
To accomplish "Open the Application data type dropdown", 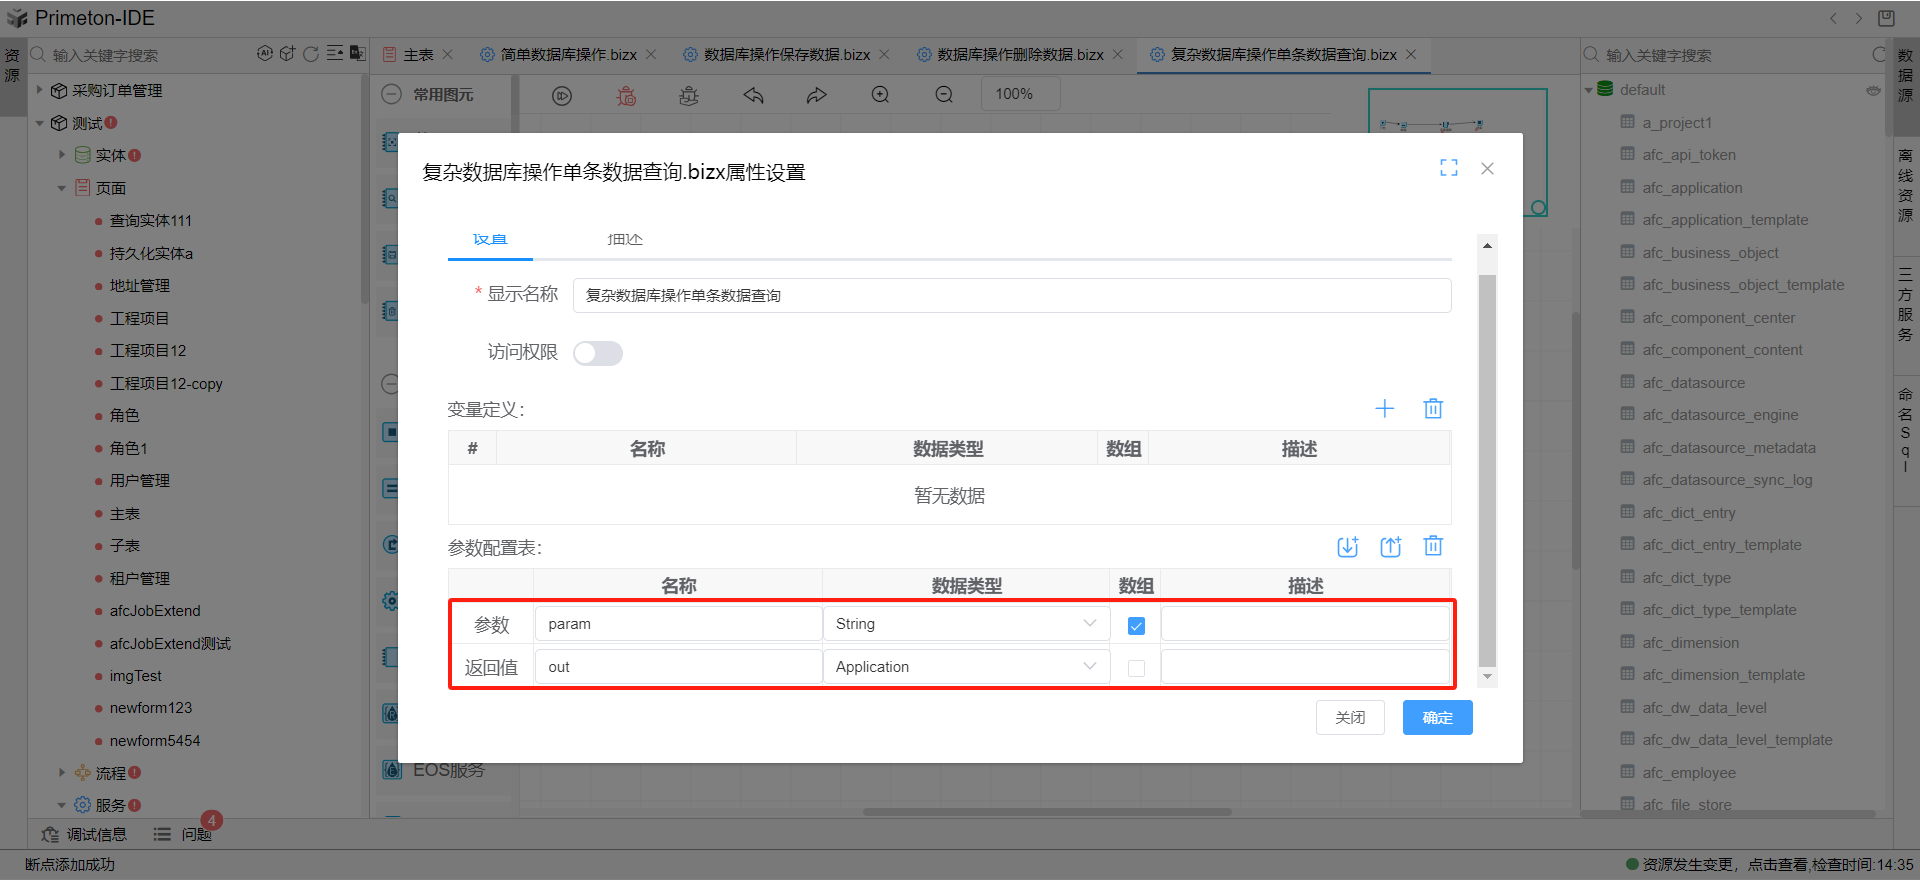I will click(x=966, y=667).
